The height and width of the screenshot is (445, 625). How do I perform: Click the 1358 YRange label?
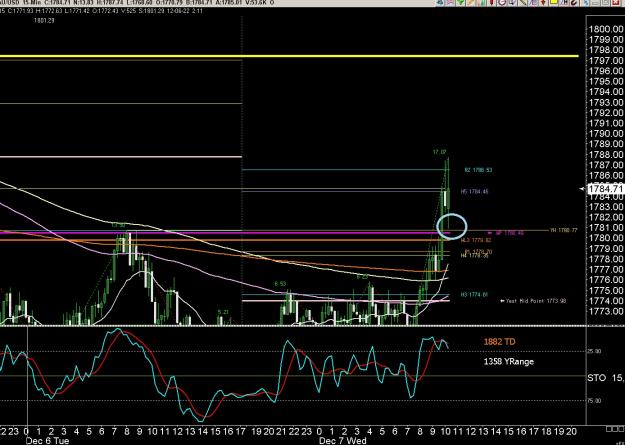[509, 362]
